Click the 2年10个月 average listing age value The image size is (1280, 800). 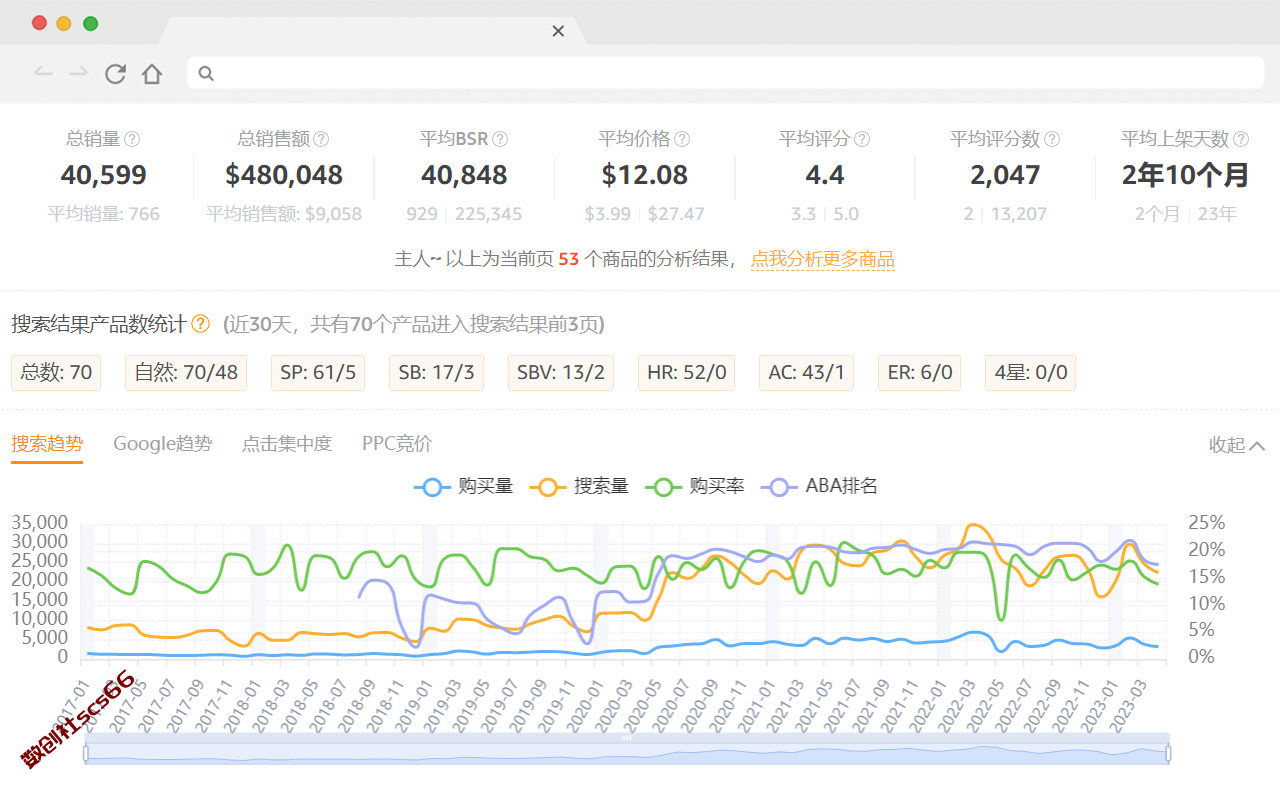[1186, 176]
